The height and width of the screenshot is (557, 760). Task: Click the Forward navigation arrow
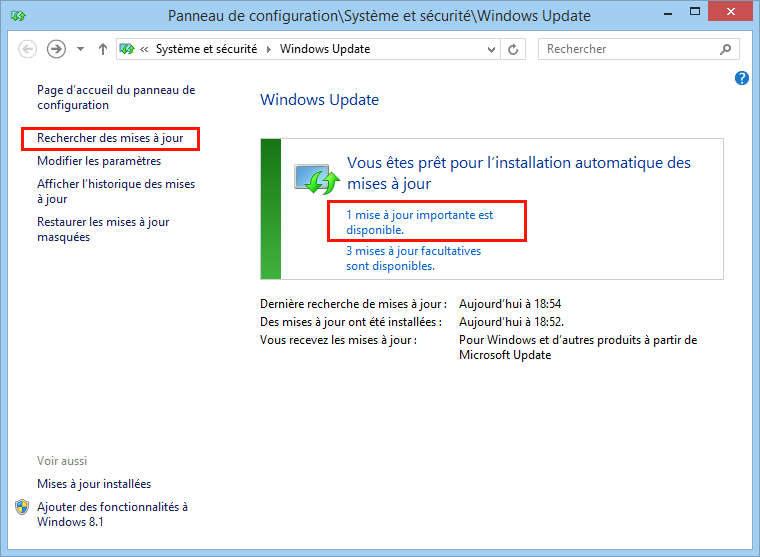(x=56, y=49)
